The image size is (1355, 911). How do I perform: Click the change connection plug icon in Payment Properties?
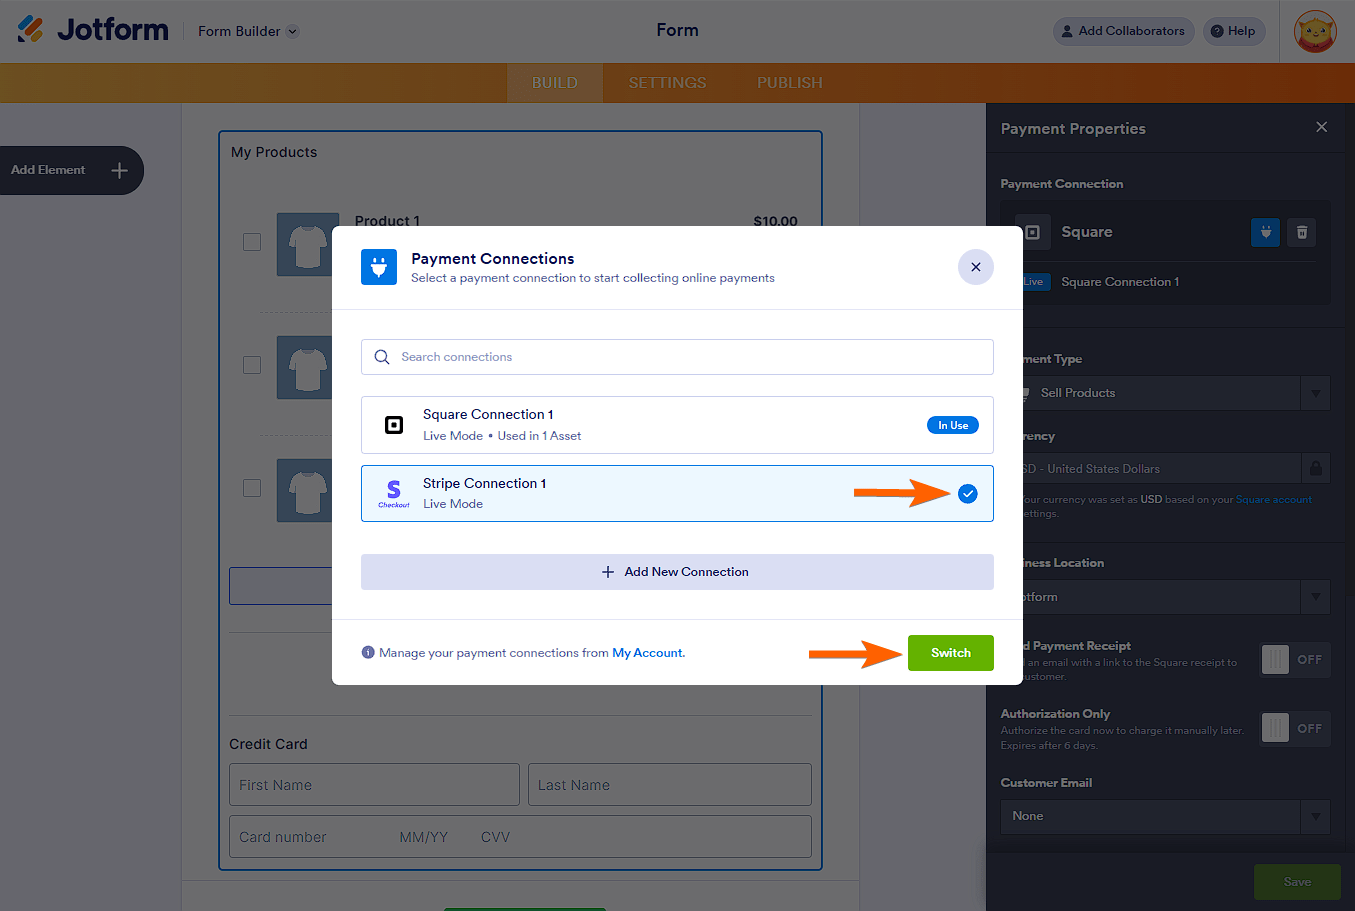(x=1265, y=232)
